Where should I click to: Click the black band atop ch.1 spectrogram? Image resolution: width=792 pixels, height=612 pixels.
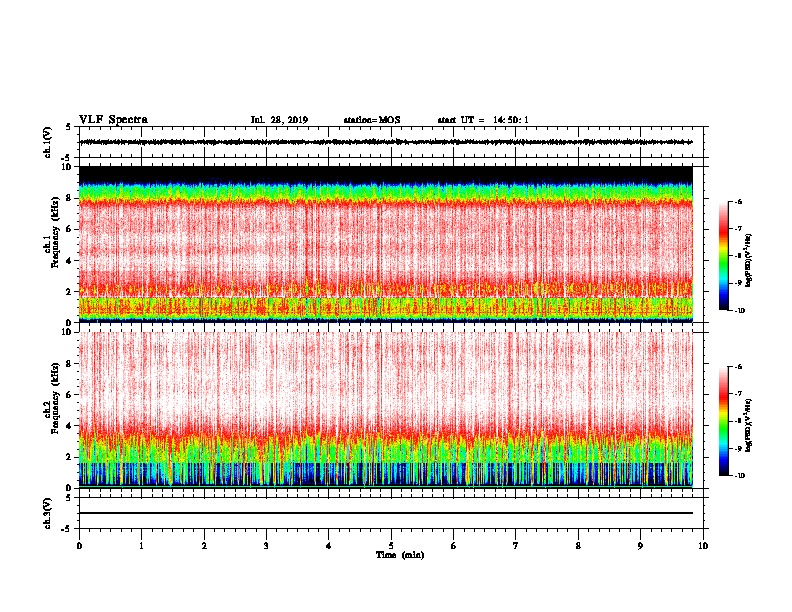386,175
